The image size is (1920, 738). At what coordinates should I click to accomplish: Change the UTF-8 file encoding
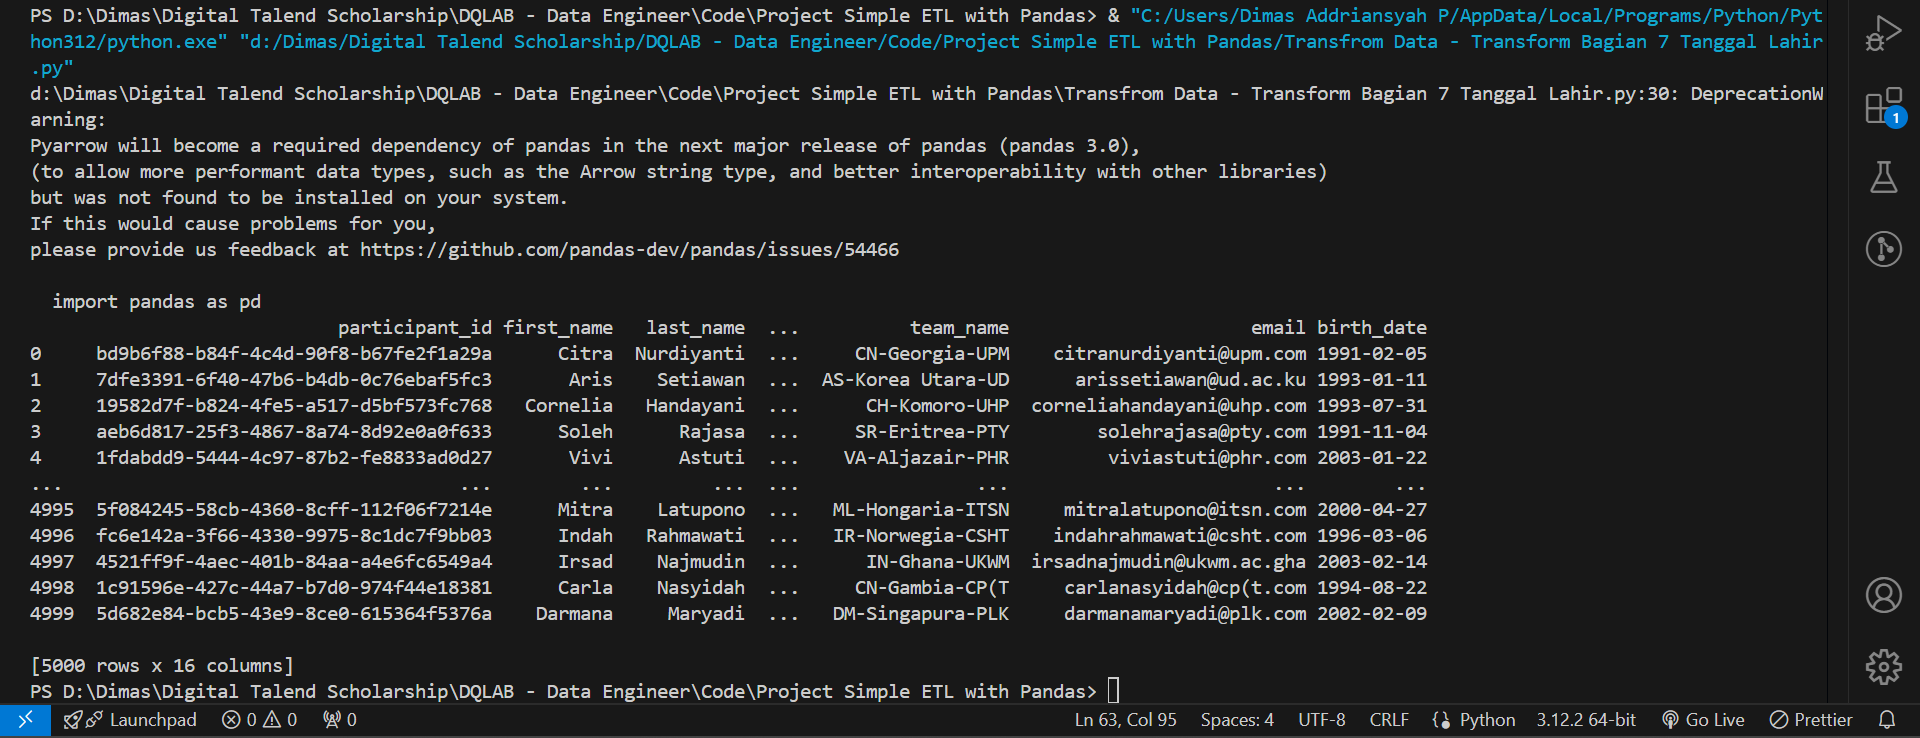(1321, 720)
